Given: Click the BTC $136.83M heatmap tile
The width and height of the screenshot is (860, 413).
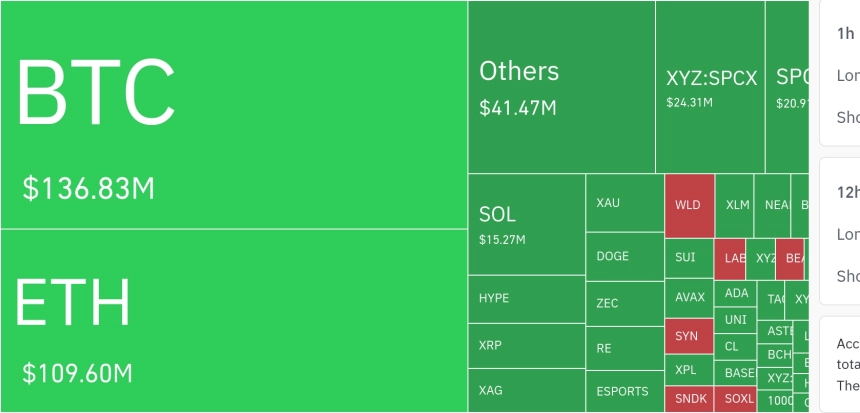Looking at the screenshot, I should coord(234,115).
